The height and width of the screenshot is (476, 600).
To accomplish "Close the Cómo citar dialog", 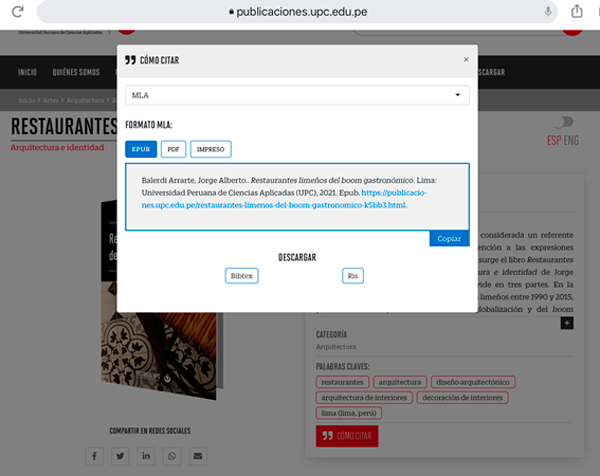I will click(466, 59).
